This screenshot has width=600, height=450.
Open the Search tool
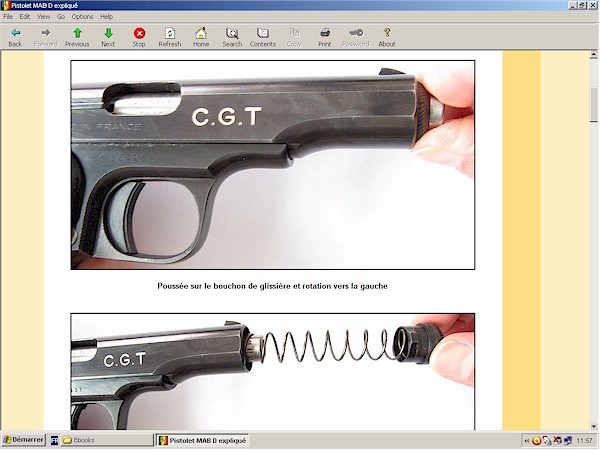point(232,38)
